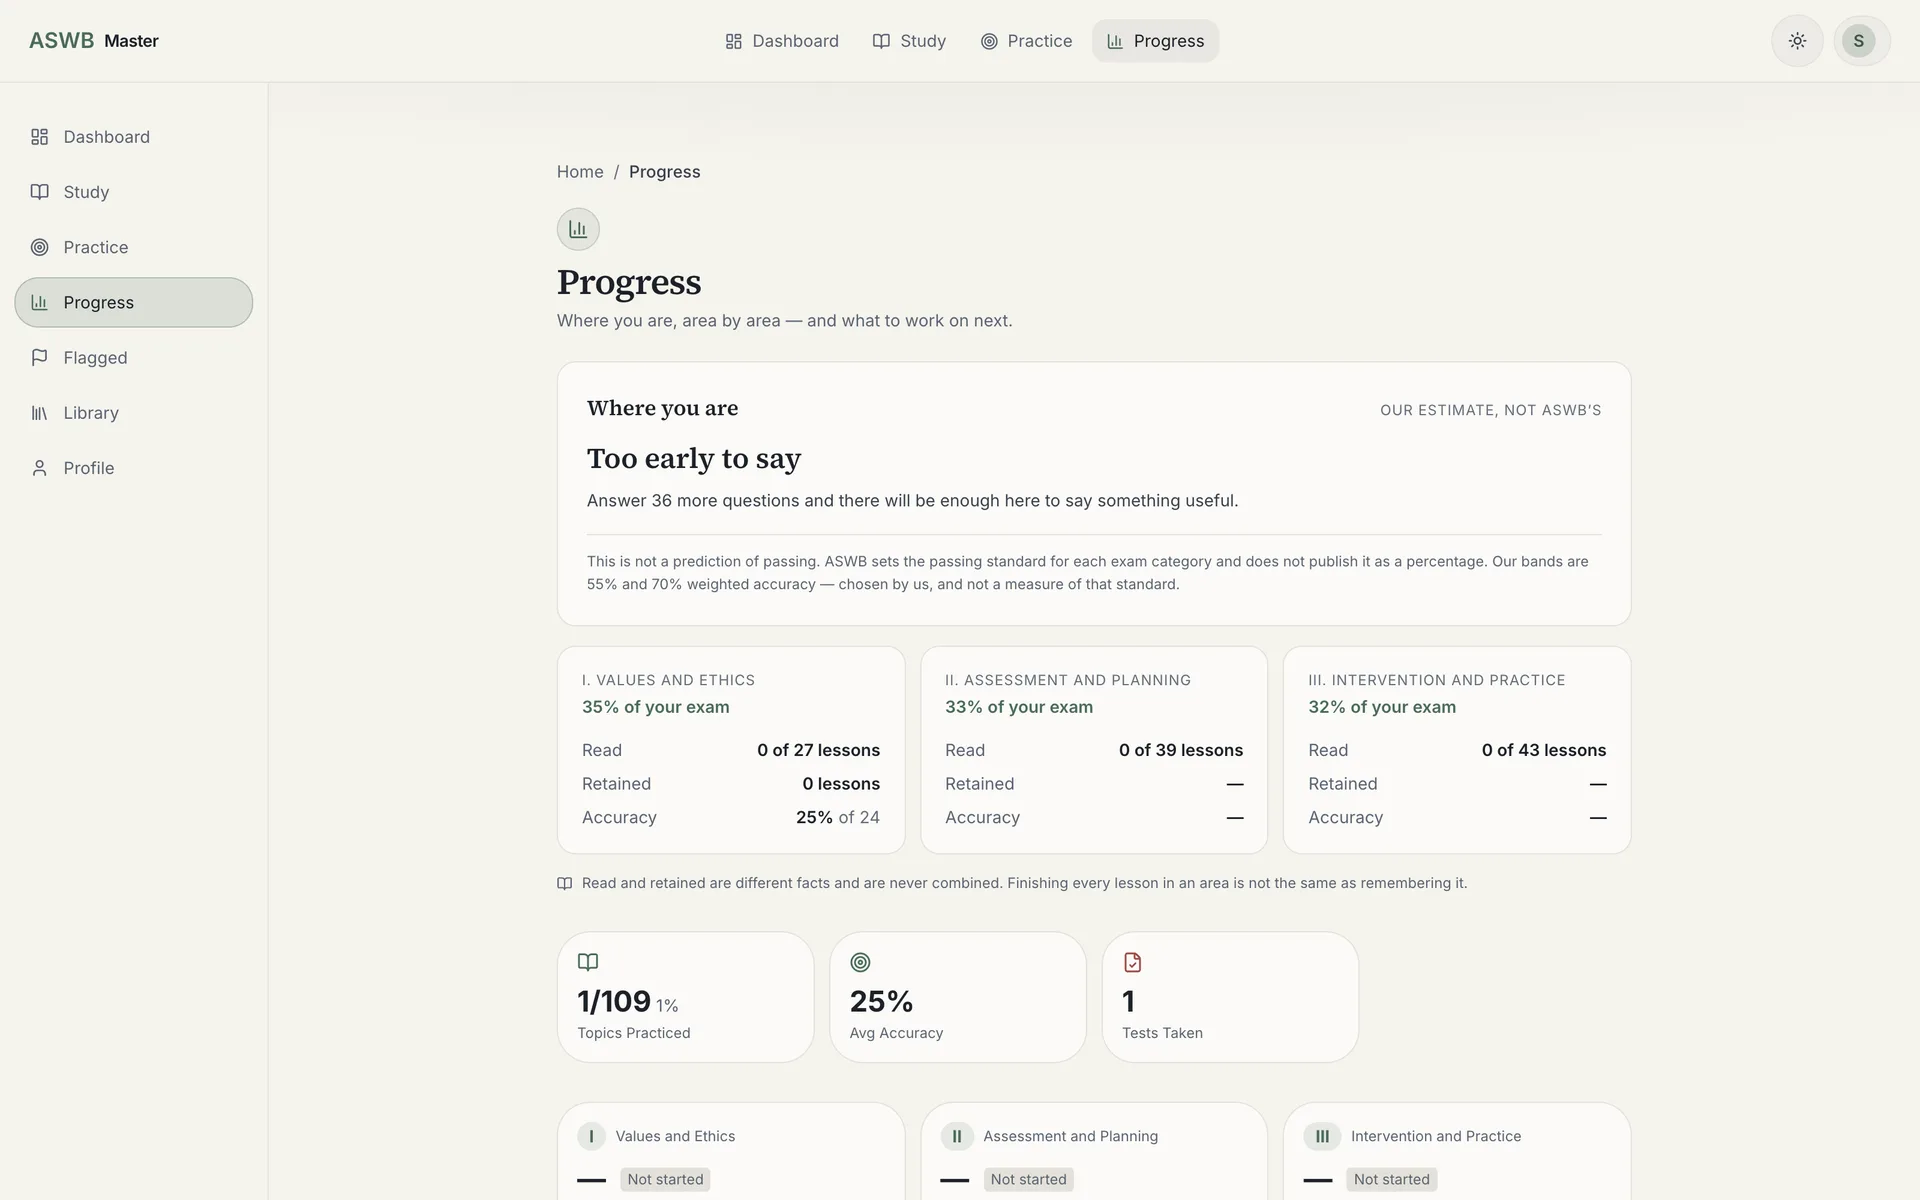
Task: Toggle the light/dark theme sun icon
Action: [1797, 41]
